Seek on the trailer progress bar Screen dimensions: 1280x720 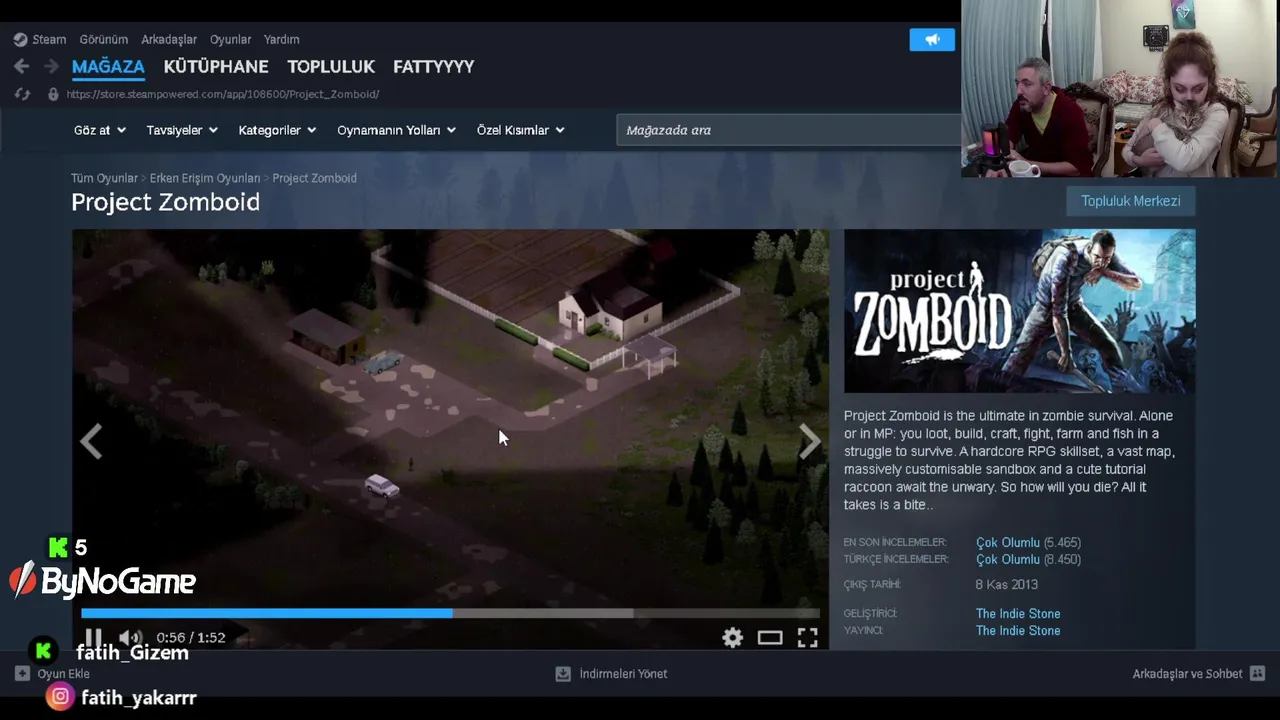pyautogui.click(x=450, y=613)
